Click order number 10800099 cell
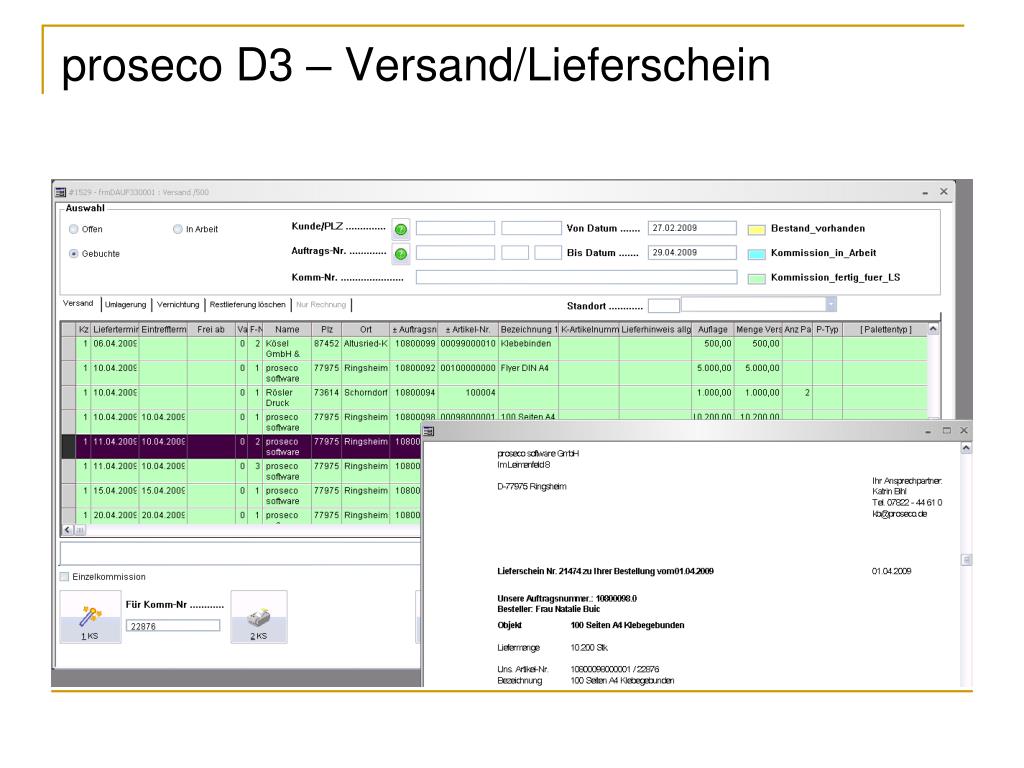Screen dimensions: 1024x768 coord(414,349)
